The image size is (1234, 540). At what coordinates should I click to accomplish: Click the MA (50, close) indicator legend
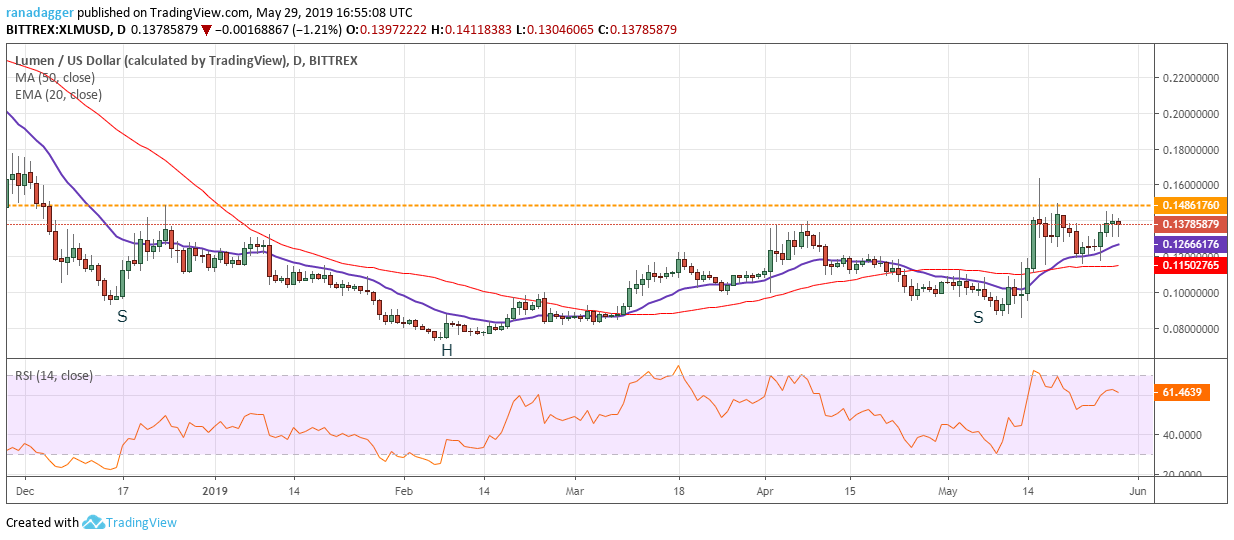pos(57,77)
